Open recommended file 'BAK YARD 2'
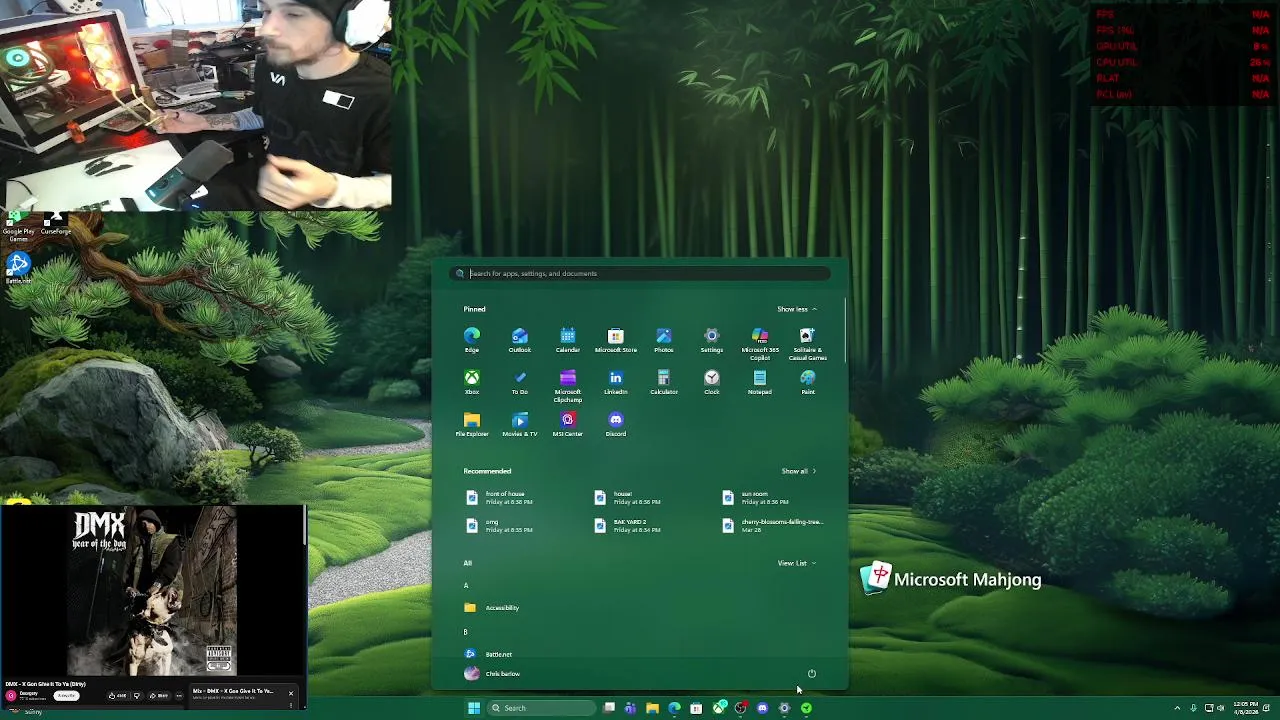This screenshot has width=1280, height=720. pyautogui.click(x=628, y=525)
